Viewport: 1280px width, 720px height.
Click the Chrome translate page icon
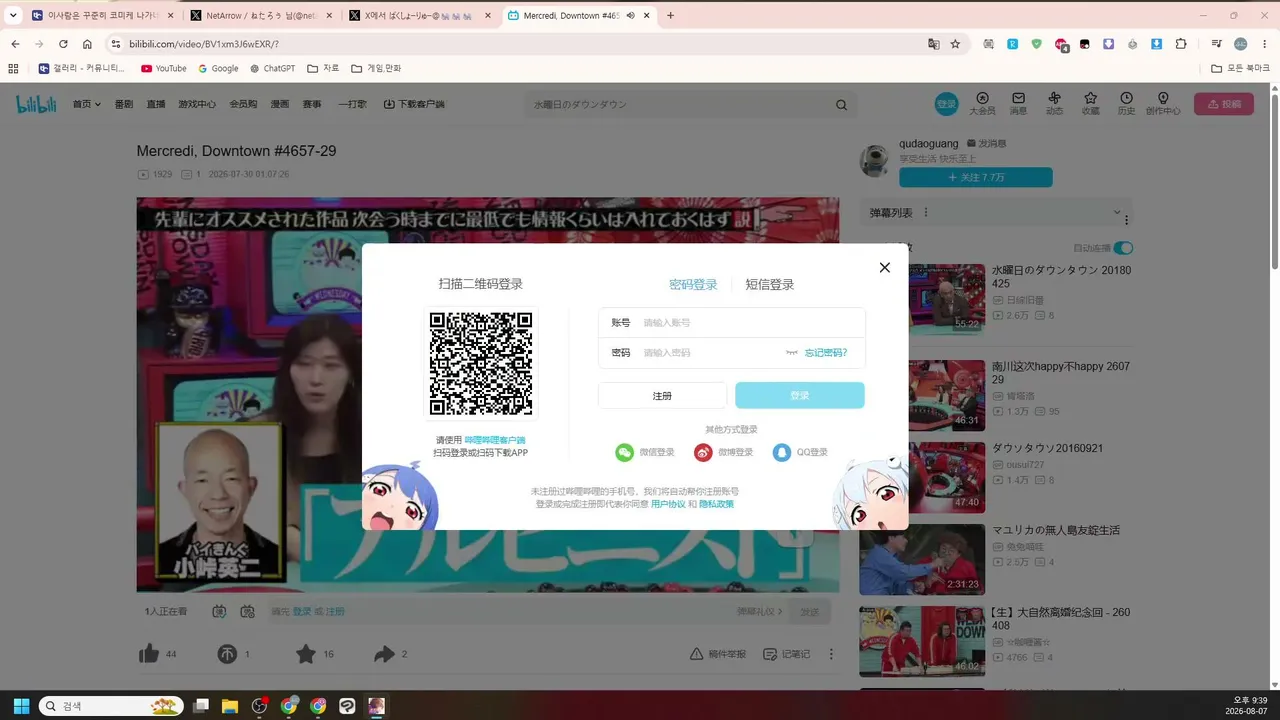(933, 44)
